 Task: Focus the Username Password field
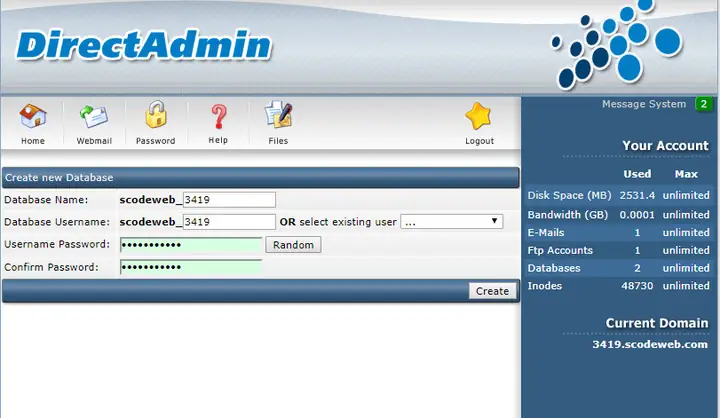(191, 245)
